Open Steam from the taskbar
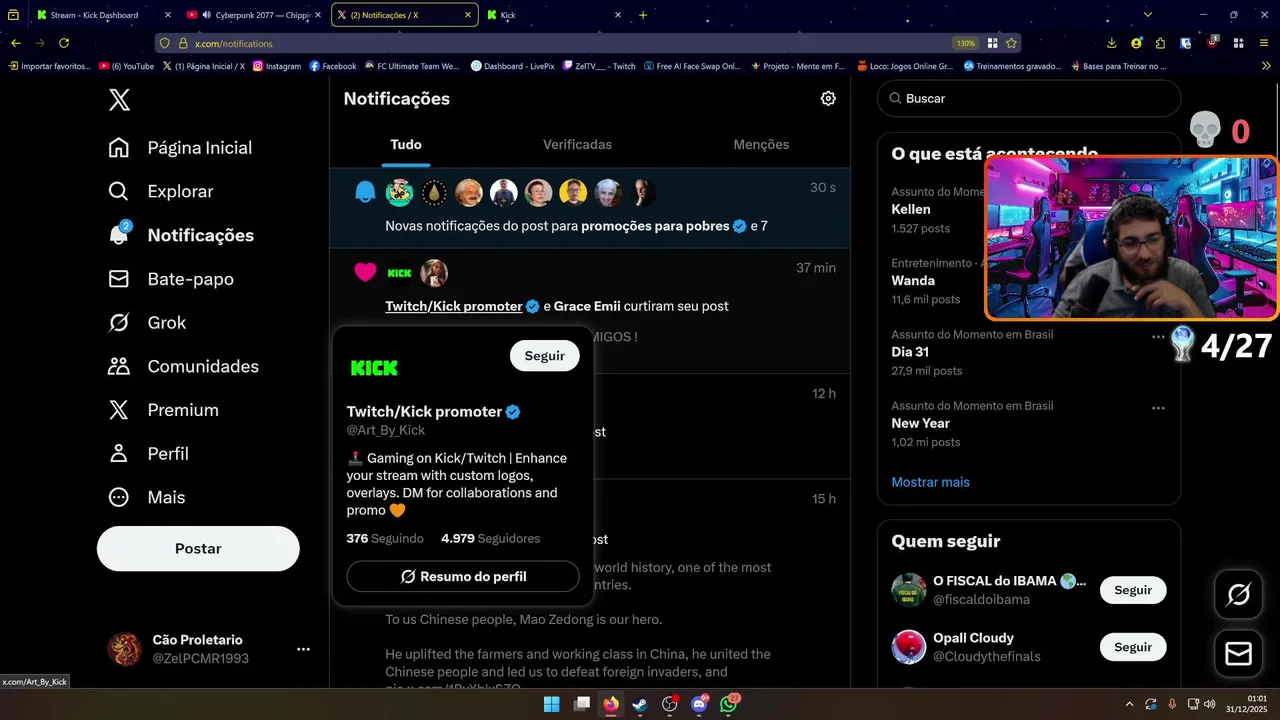 (640, 704)
